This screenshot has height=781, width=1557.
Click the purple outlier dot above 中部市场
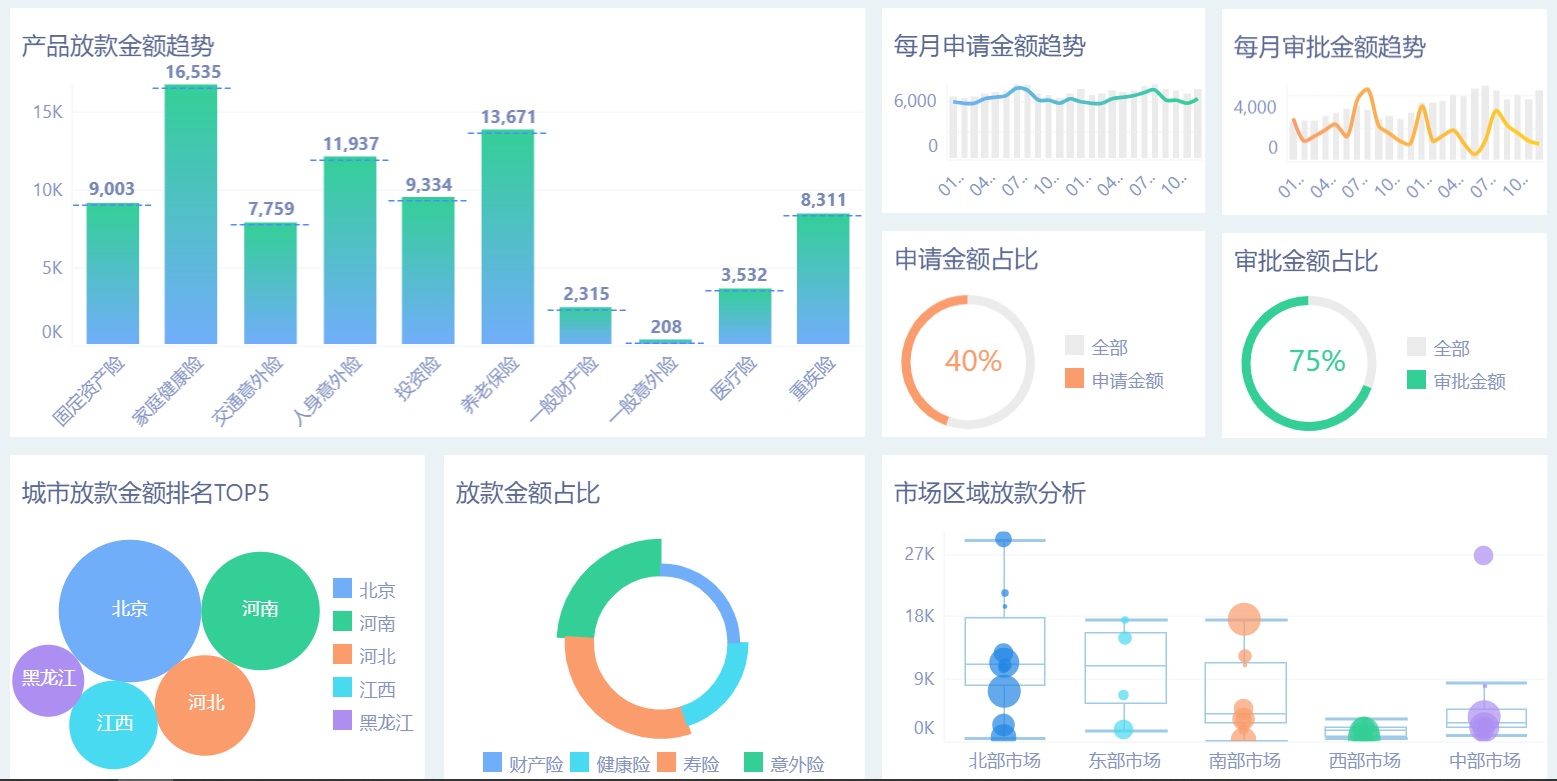pos(1483,556)
